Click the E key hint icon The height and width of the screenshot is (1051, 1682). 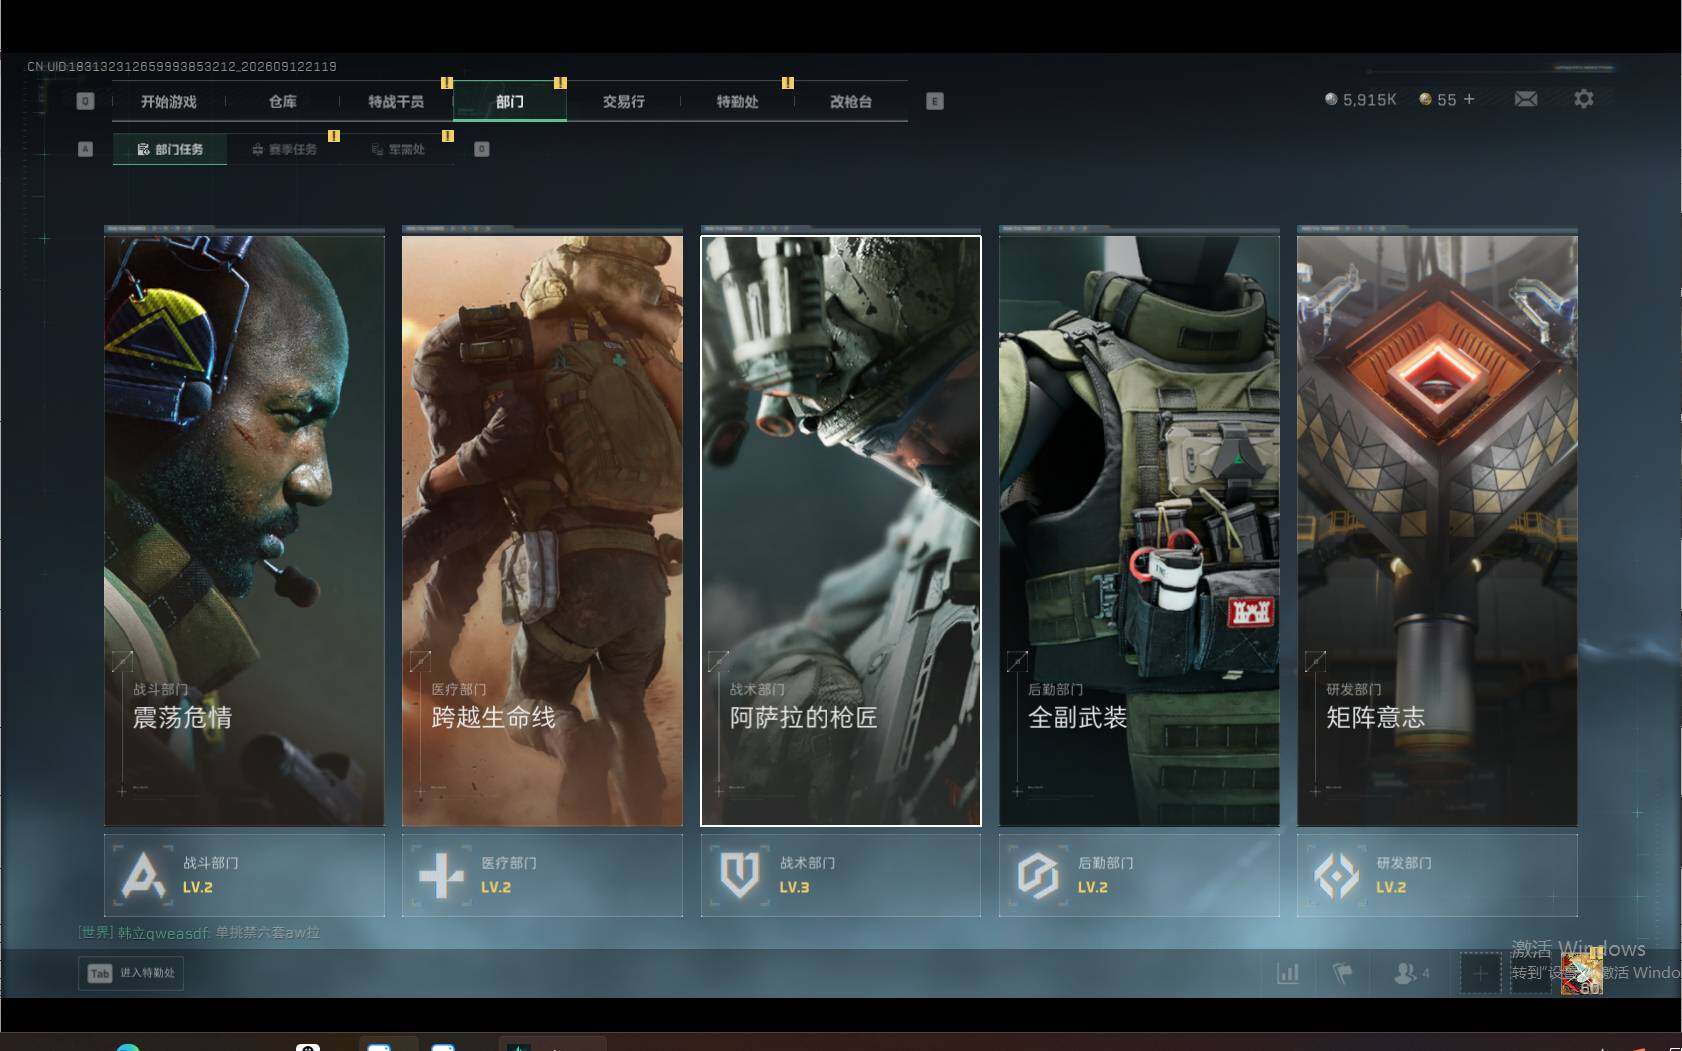(935, 101)
